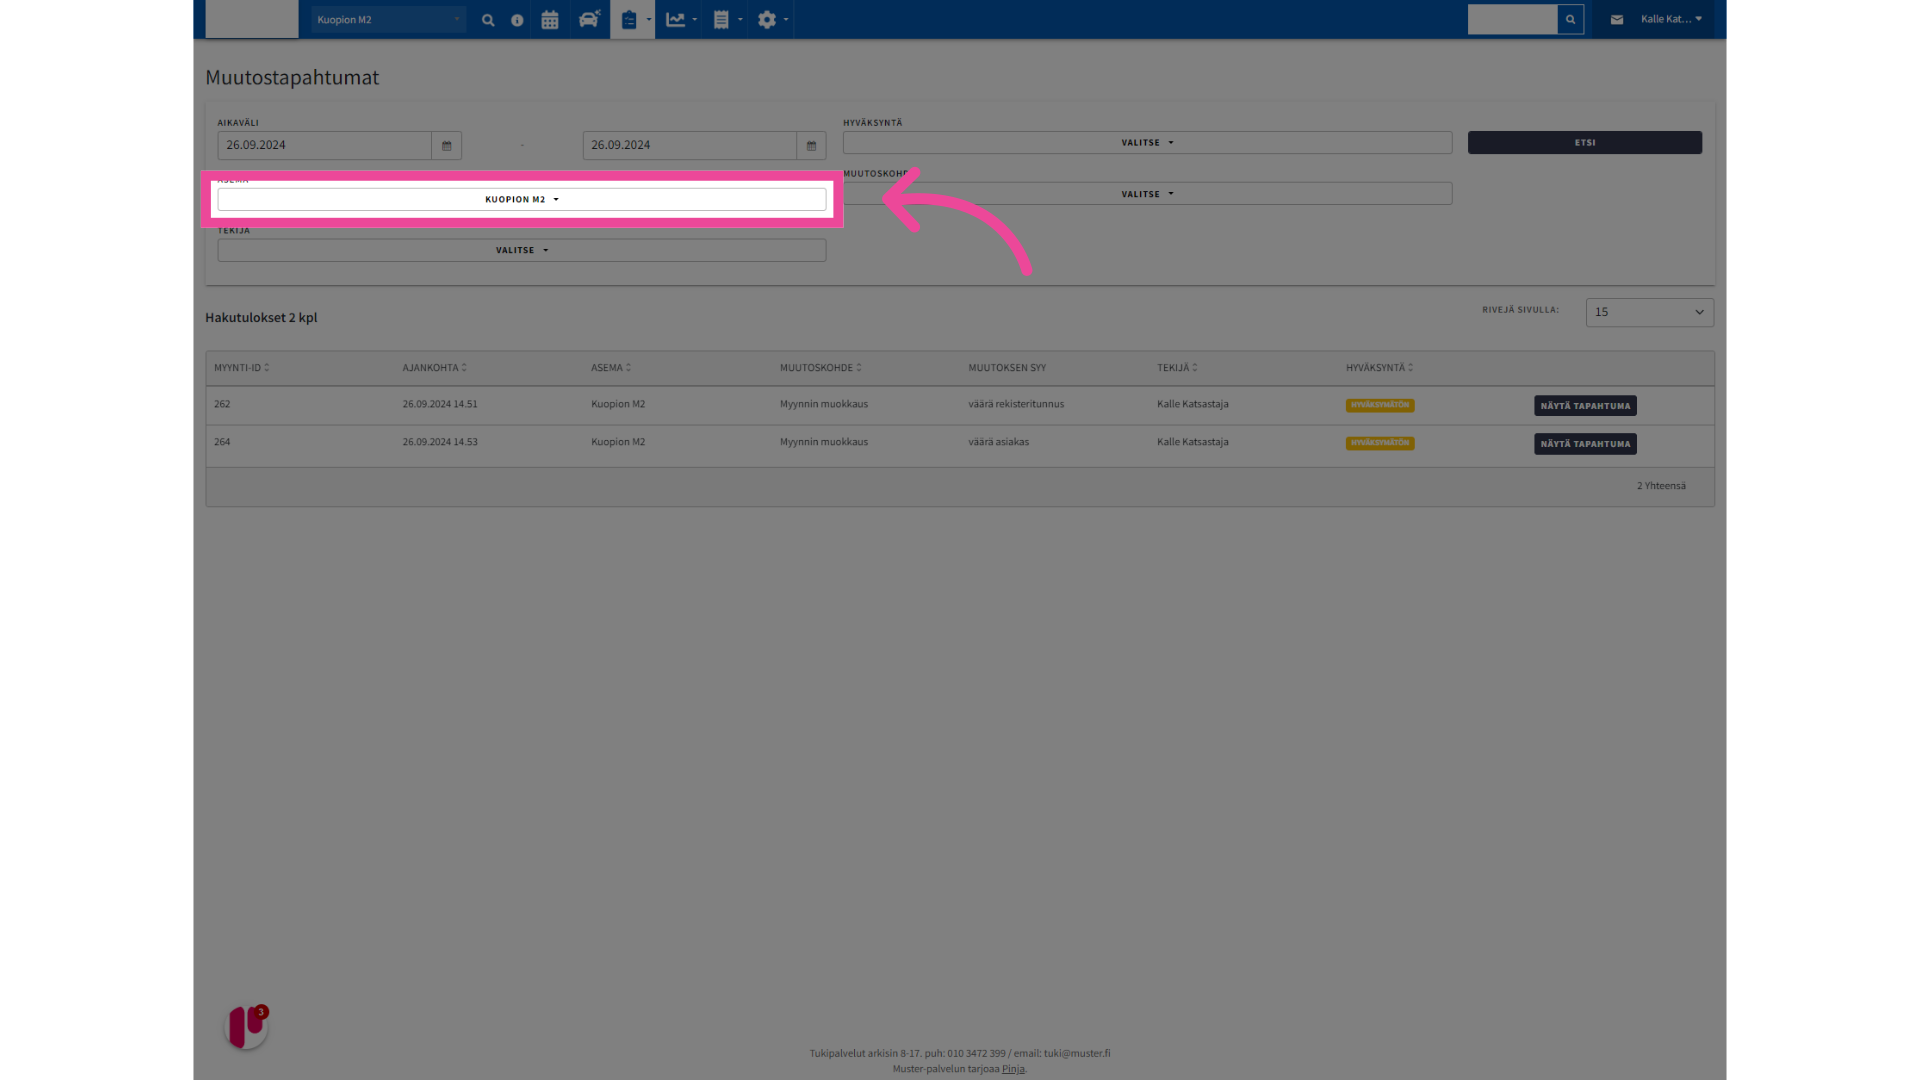Click the Hyväksymätön badge in row 264
This screenshot has width=1920, height=1080.
(1379, 443)
